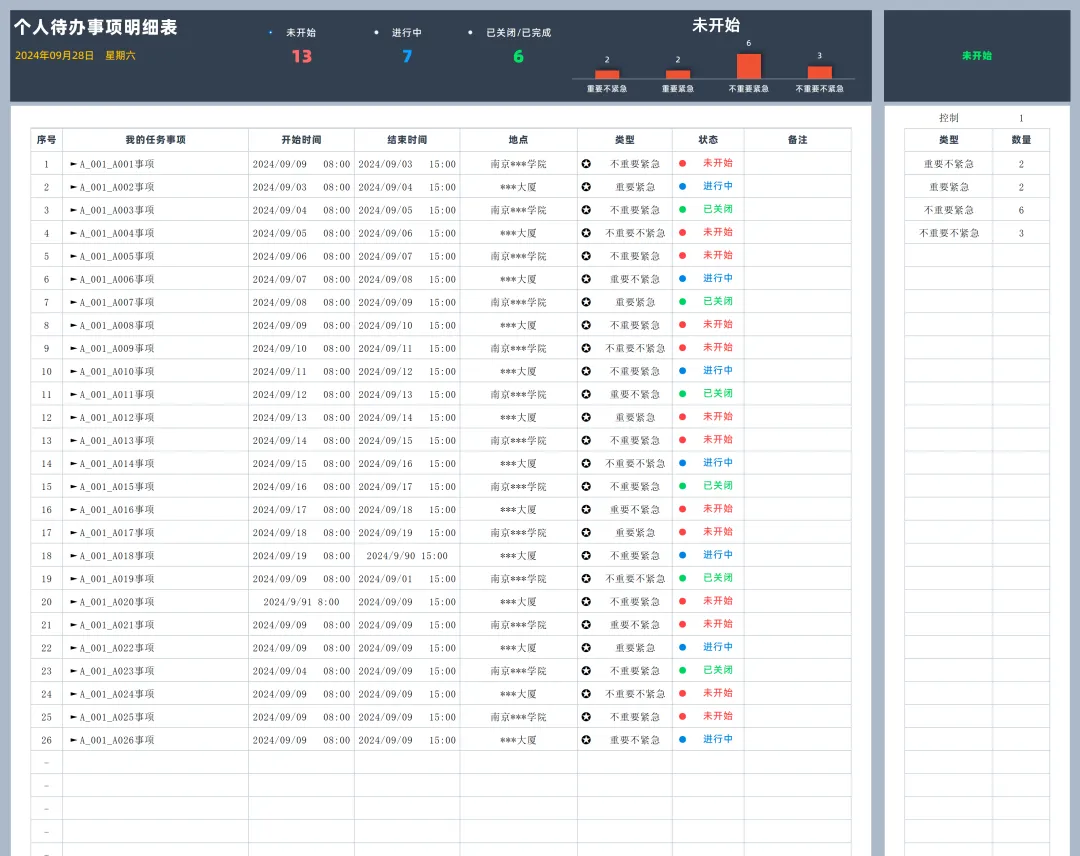Click the star icon in A_001_A026 row

coord(586,740)
